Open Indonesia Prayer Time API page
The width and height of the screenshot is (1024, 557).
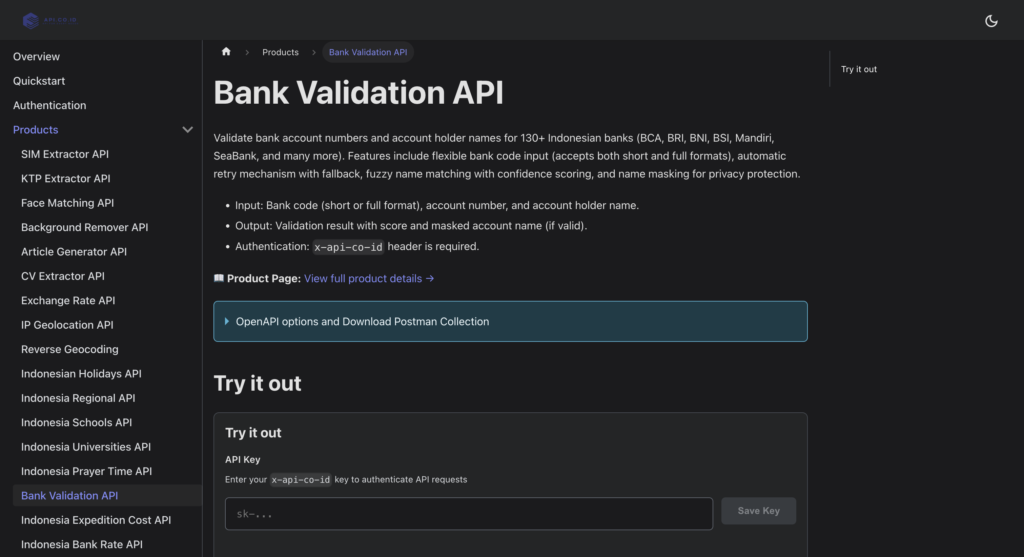coord(86,471)
